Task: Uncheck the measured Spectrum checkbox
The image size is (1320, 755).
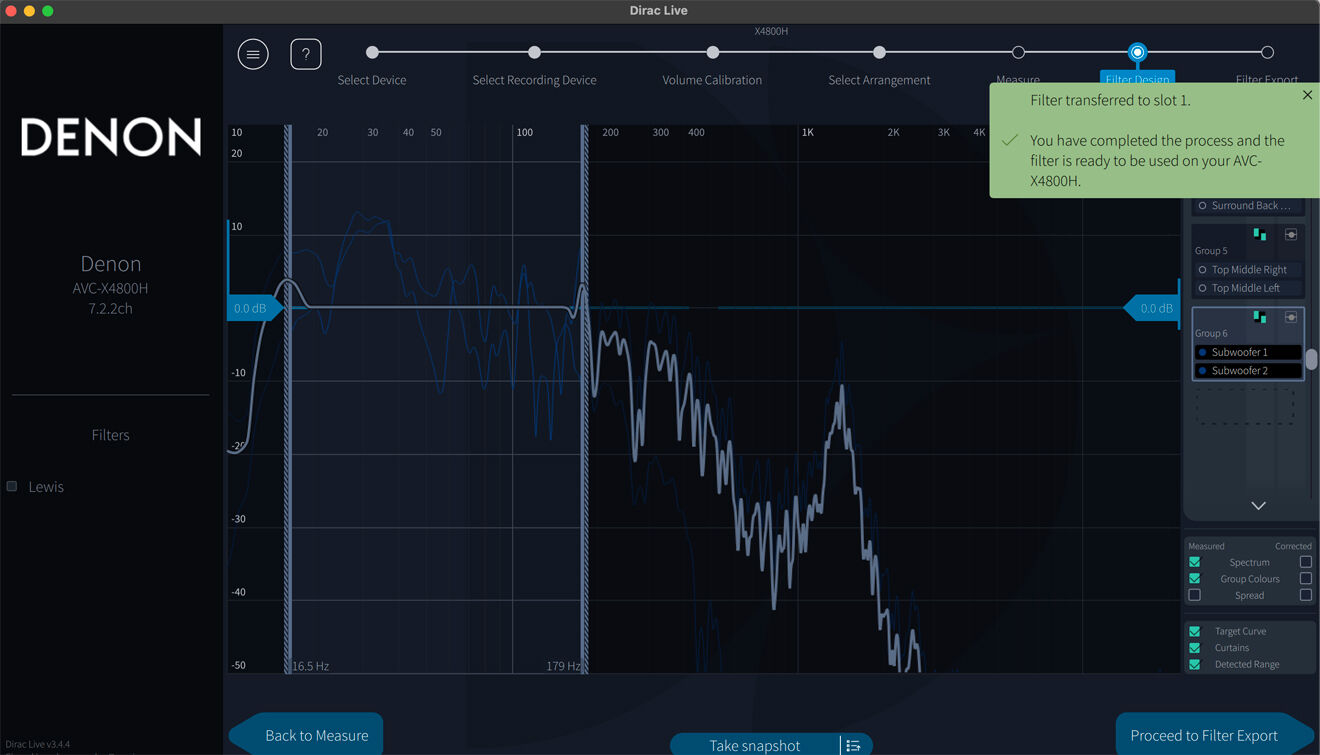Action: pos(1194,562)
